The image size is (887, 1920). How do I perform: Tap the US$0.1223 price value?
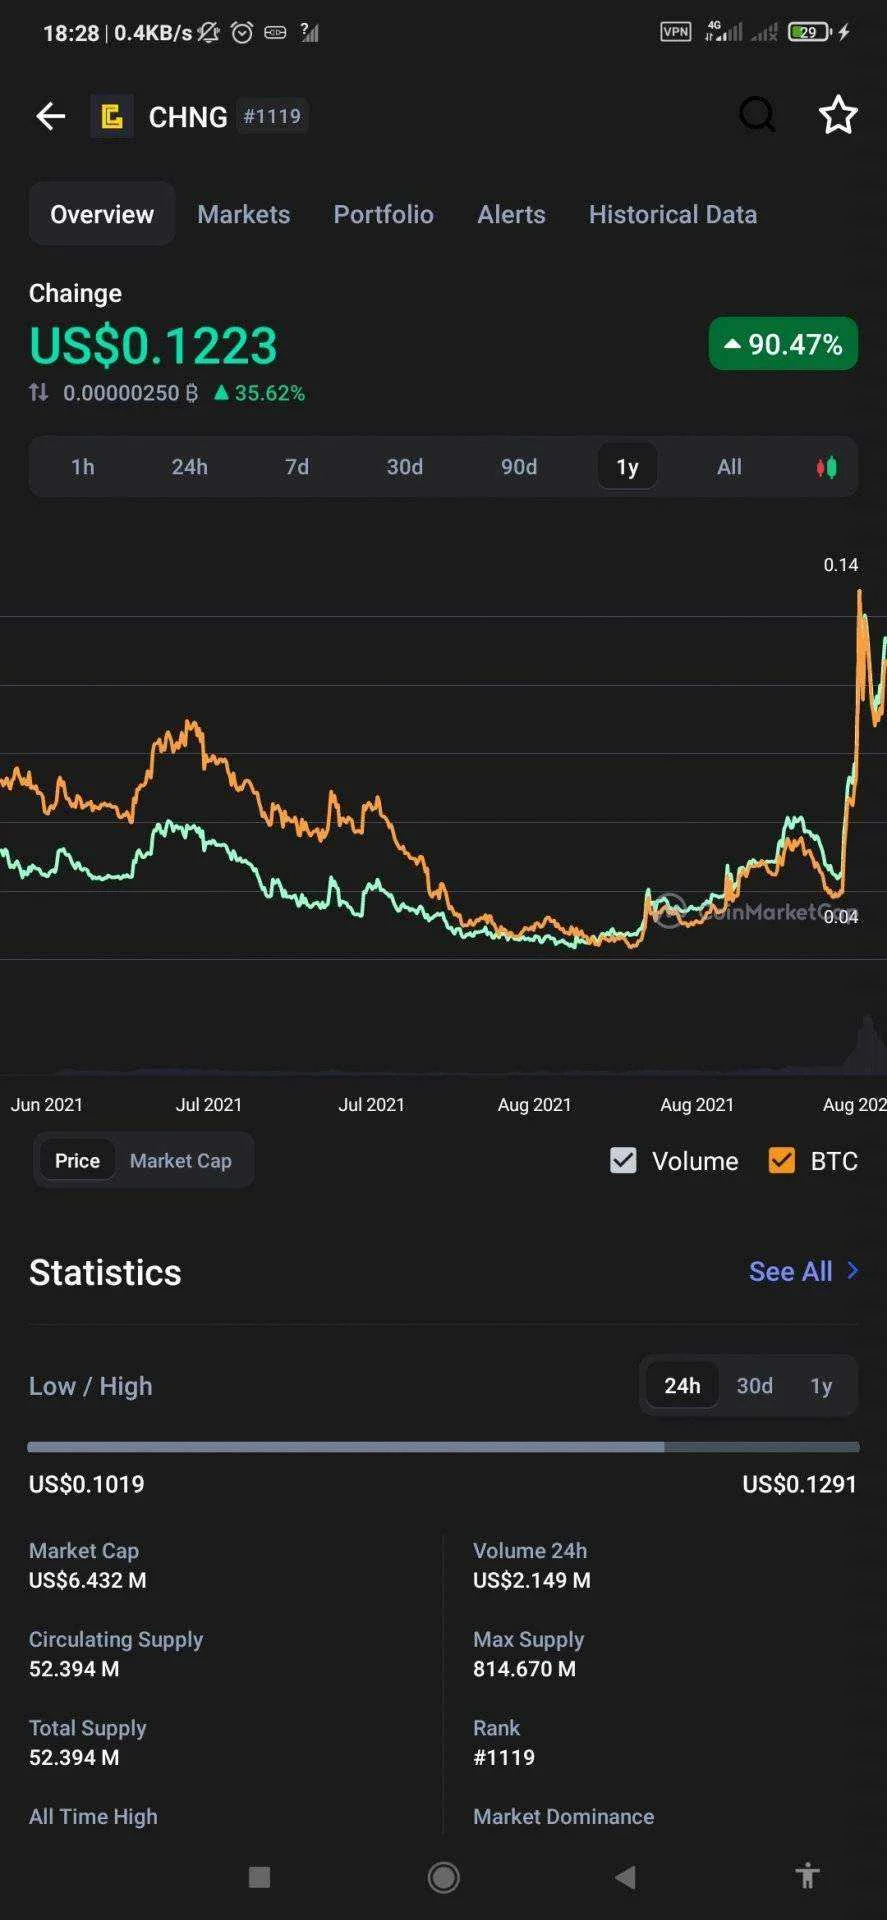click(153, 346)
